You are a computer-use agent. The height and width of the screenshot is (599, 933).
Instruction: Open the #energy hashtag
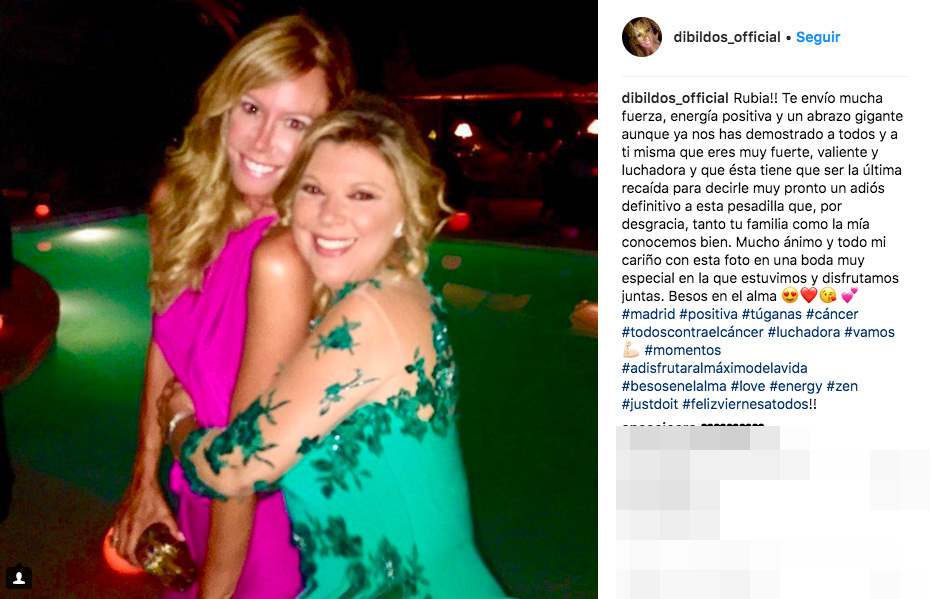pos(796,386)
